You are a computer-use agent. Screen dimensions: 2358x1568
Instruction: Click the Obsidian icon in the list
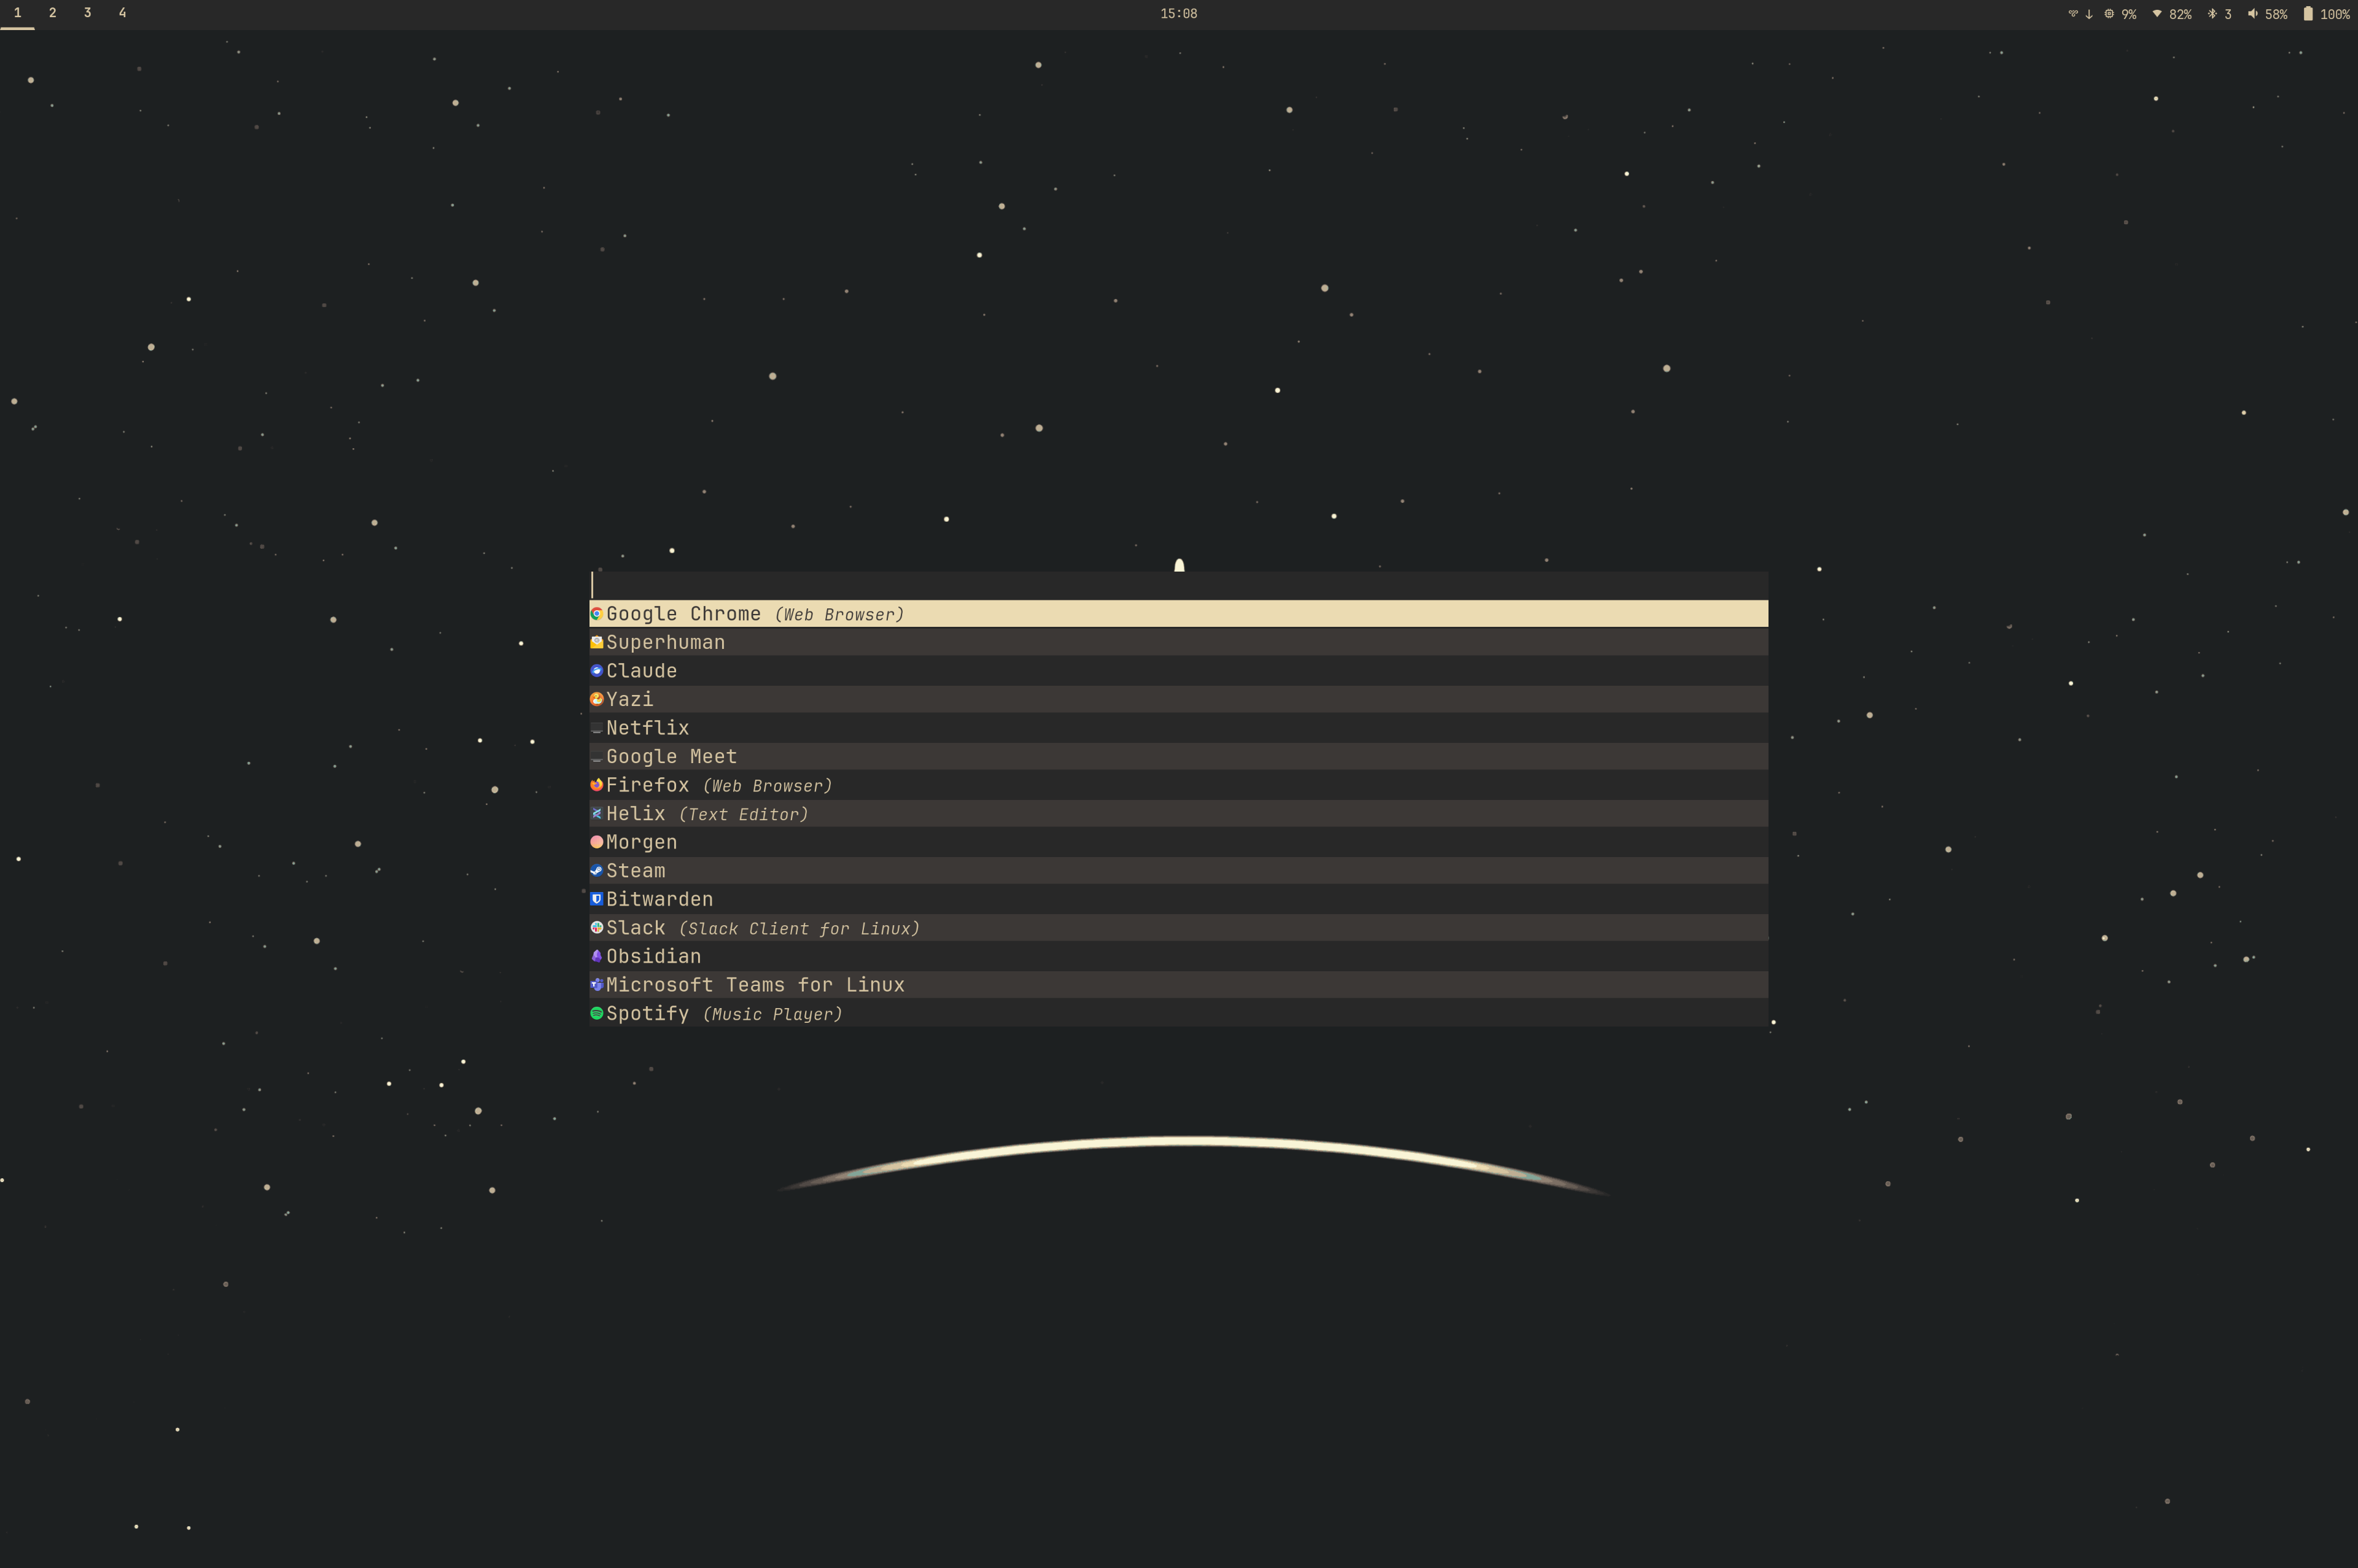[596, 956]
